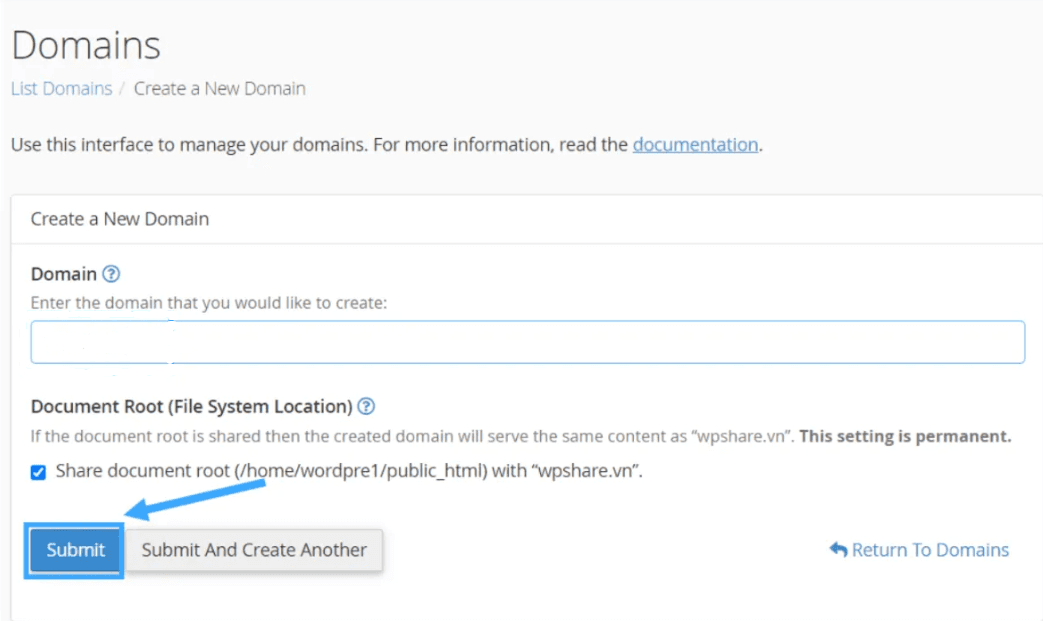Click the back arrow icon before Return To Domains
Screen dimensions: 1043x621
coord(838,550)
